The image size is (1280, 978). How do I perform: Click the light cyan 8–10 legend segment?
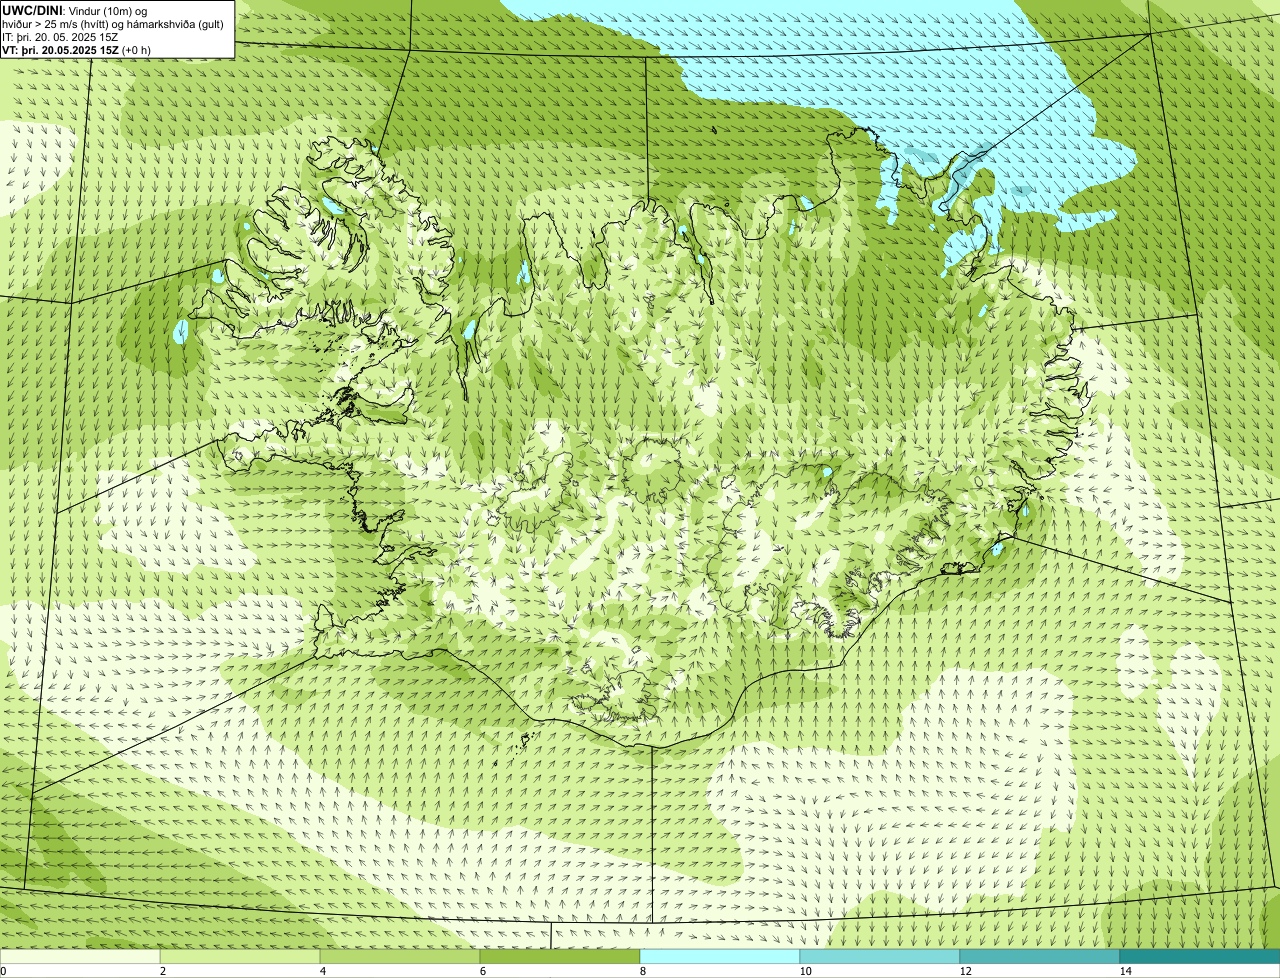pos(720,957)
